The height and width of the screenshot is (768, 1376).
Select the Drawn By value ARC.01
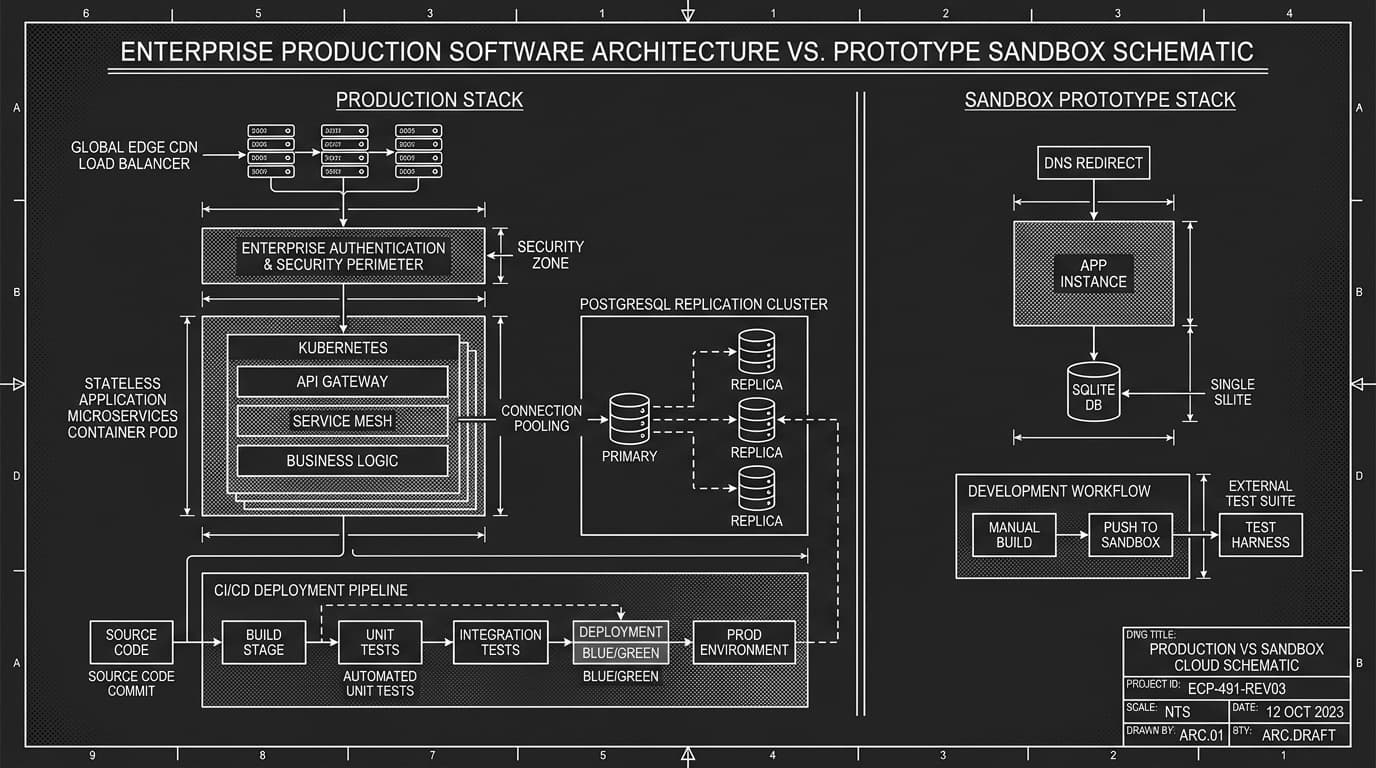click(x=1201, y=736)
